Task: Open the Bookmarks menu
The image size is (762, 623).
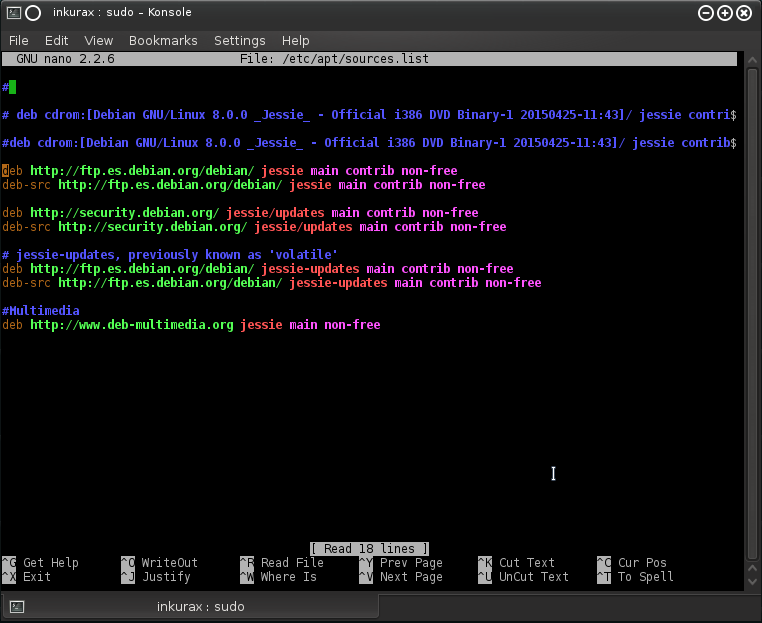Action: pos(163,40)
